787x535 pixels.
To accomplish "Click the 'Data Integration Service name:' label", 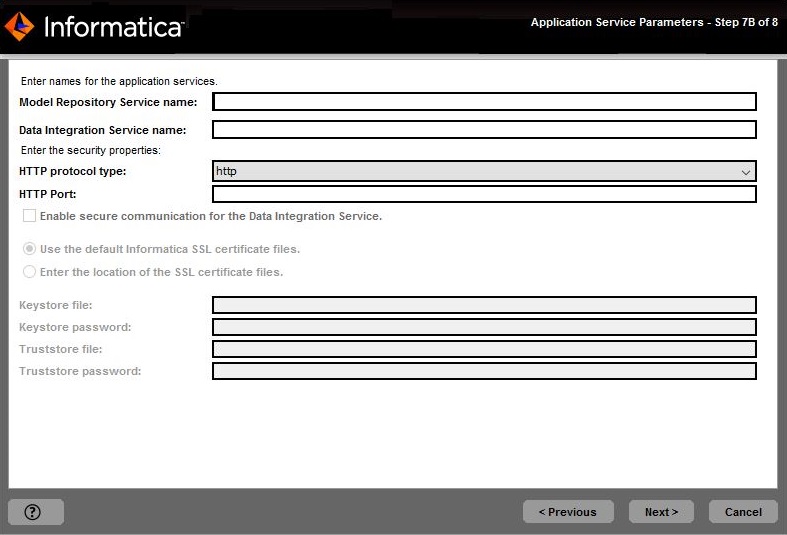I will [103, 130].
